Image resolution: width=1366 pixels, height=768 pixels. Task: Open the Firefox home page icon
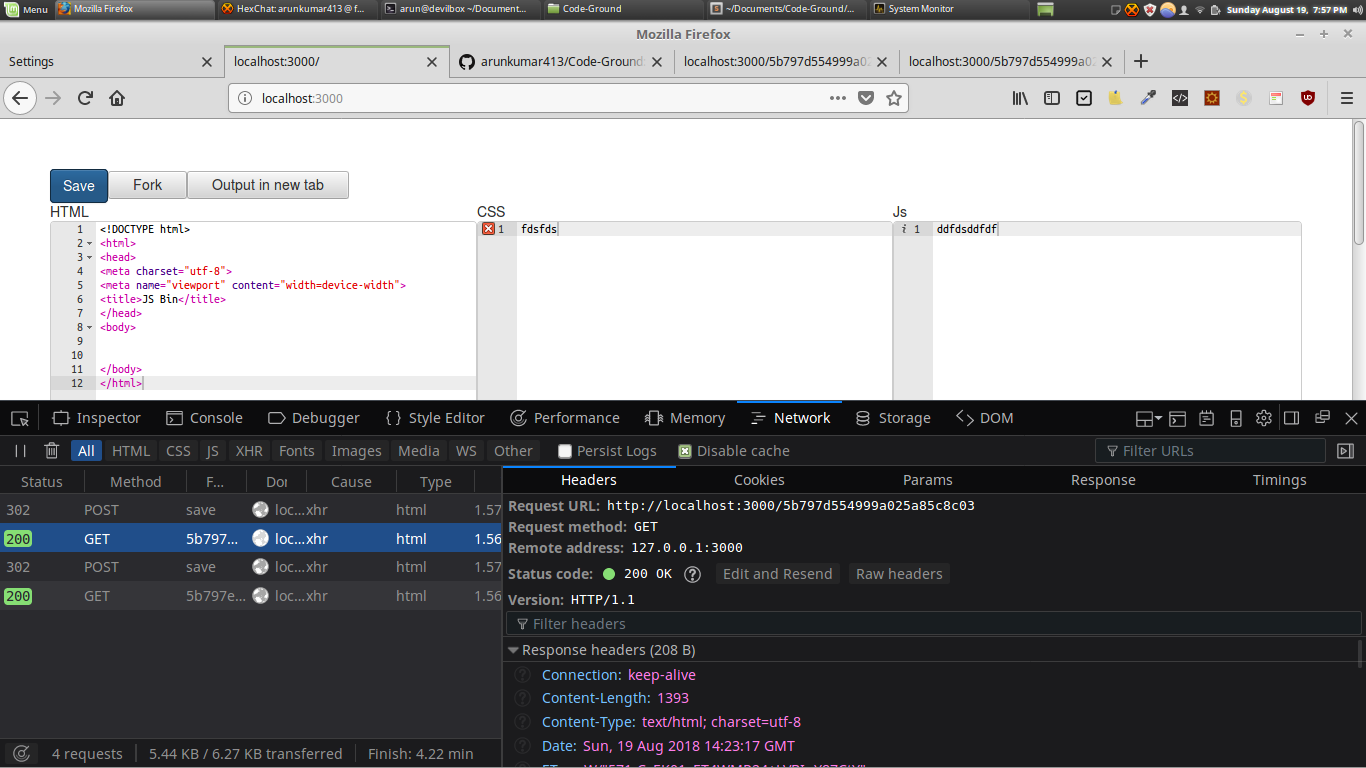click(x=117, y=98)
